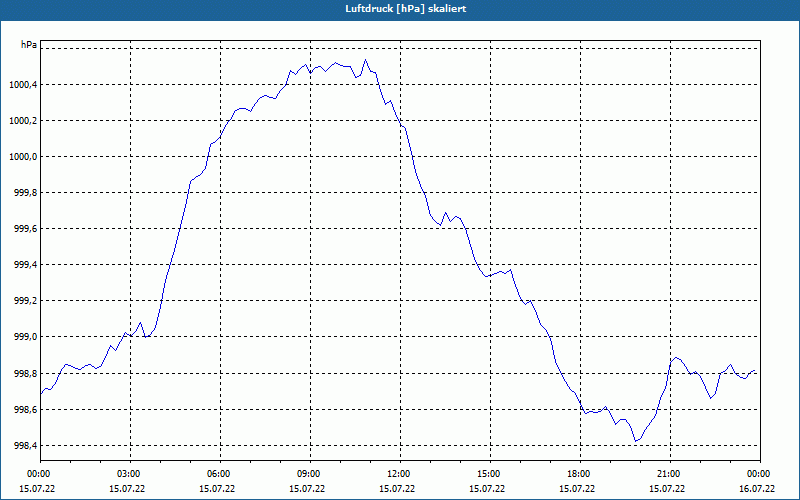Pick the 12:00 time label
Viewport: 800px width, 500px height.
pos(400,474)
